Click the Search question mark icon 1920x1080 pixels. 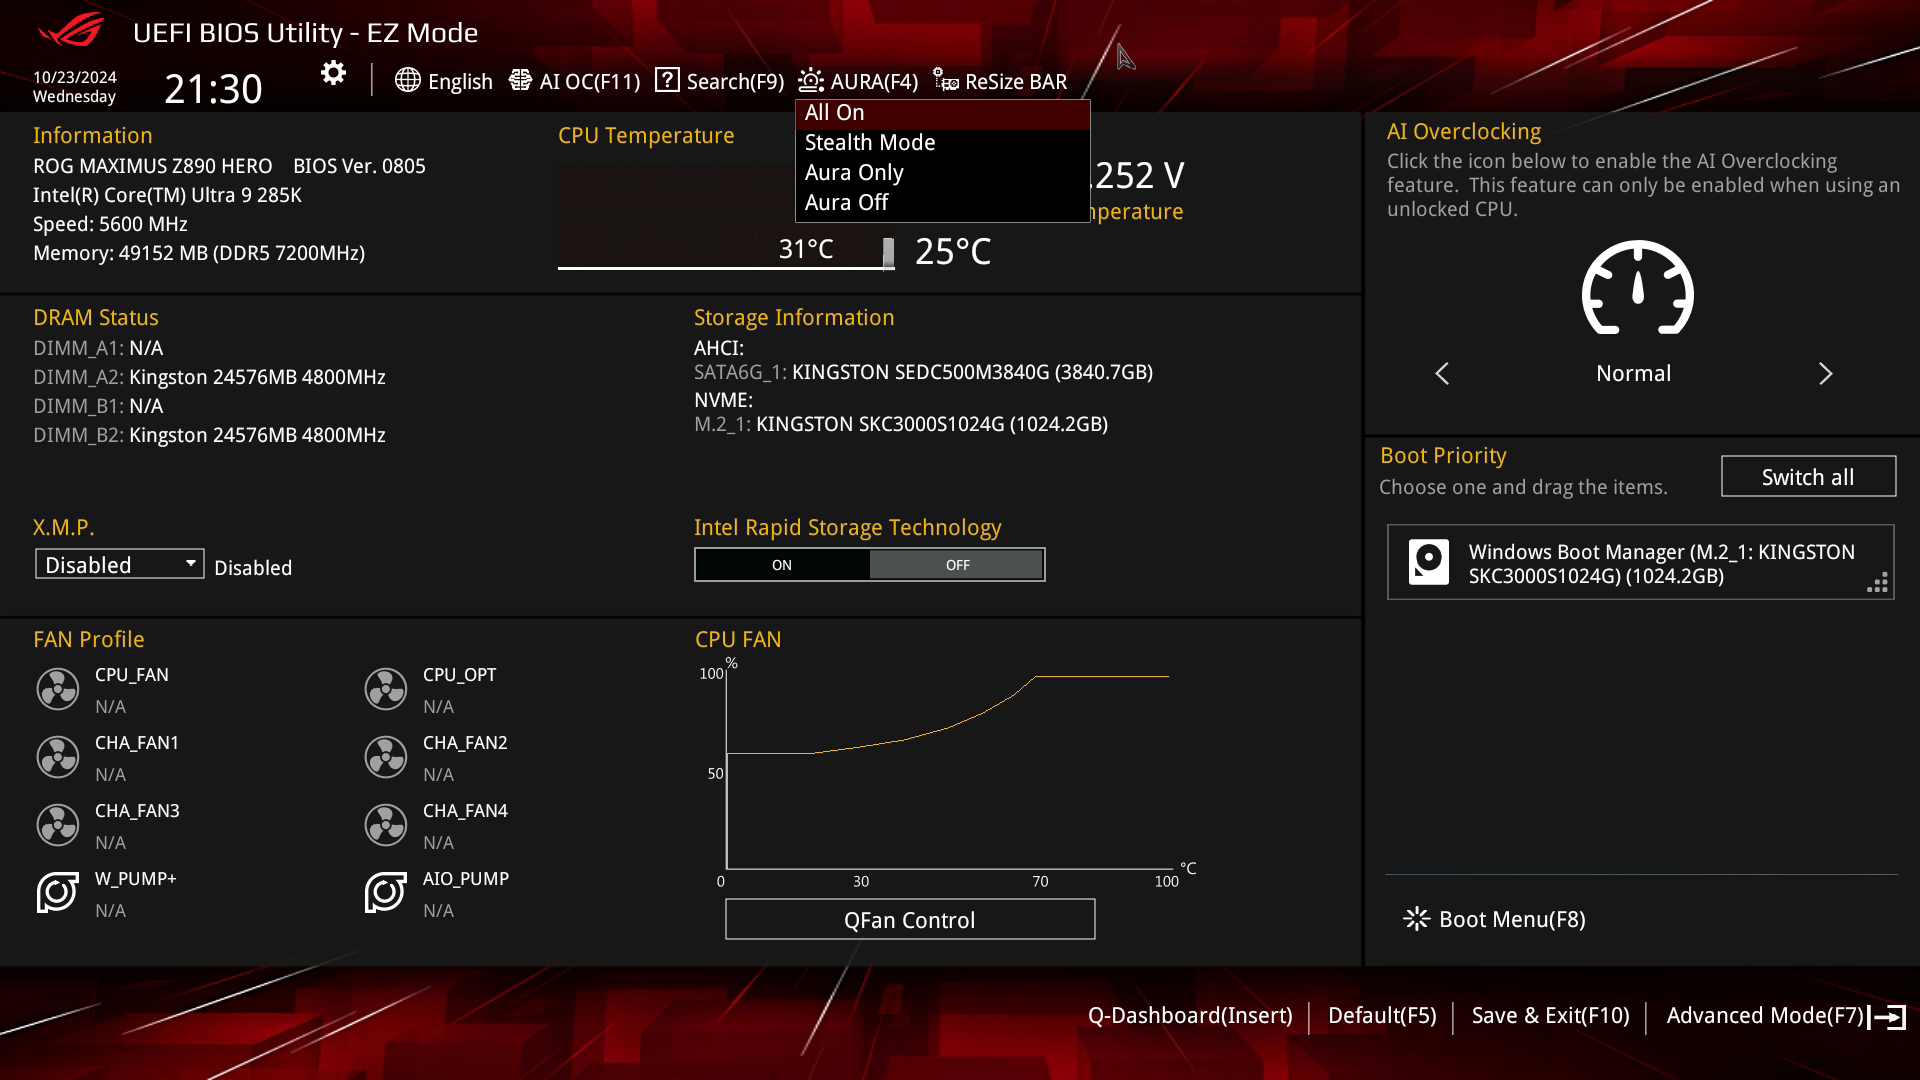coord(667,80)
